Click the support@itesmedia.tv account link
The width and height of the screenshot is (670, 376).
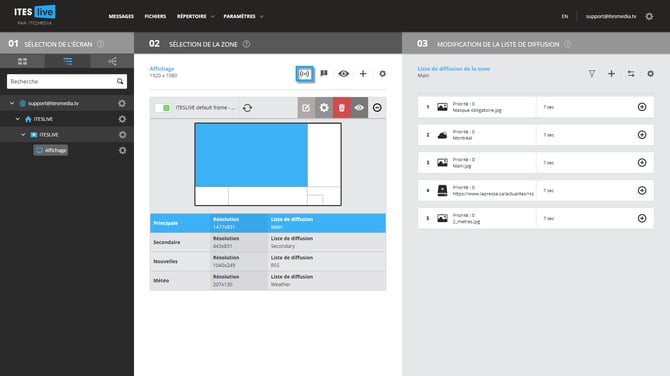coord(611,16)
